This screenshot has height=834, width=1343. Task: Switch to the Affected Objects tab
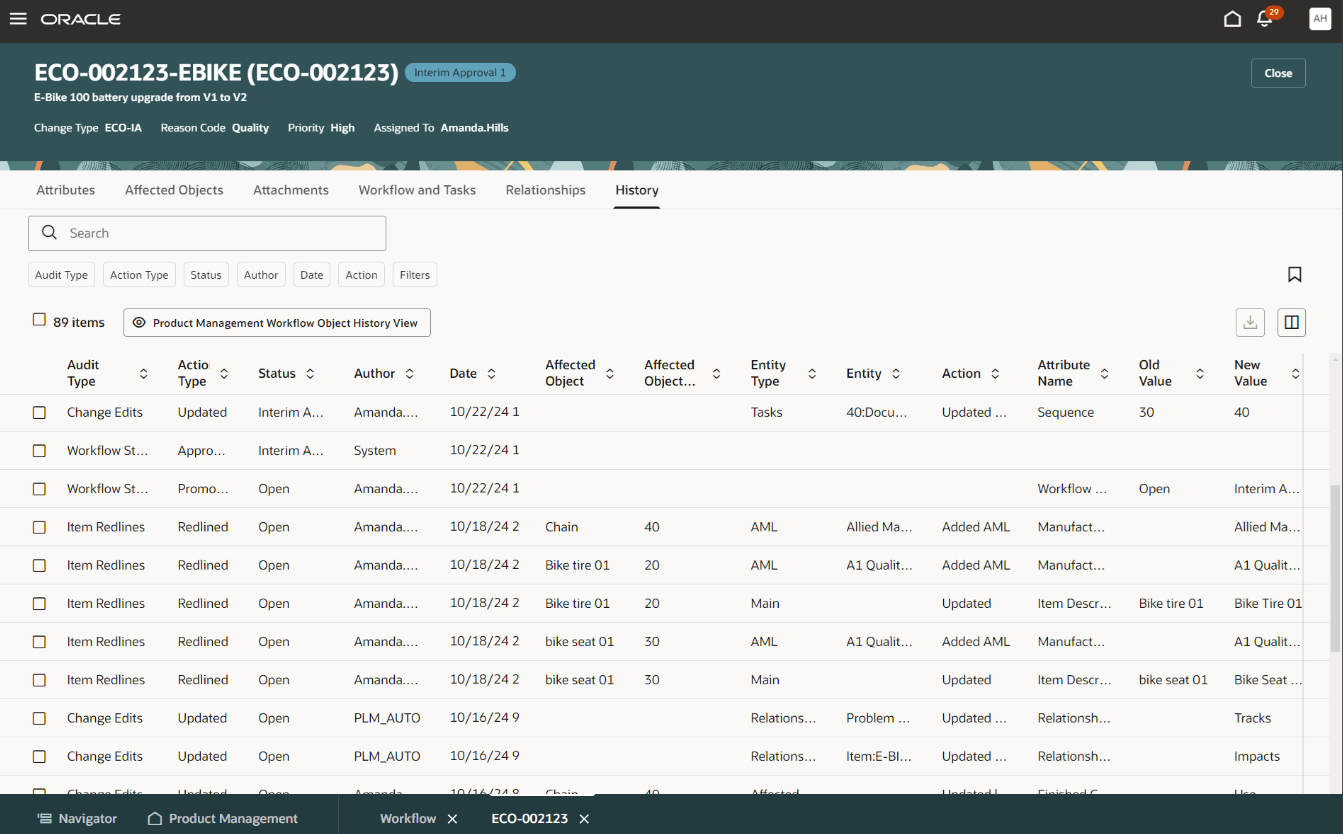coord(174,190)
